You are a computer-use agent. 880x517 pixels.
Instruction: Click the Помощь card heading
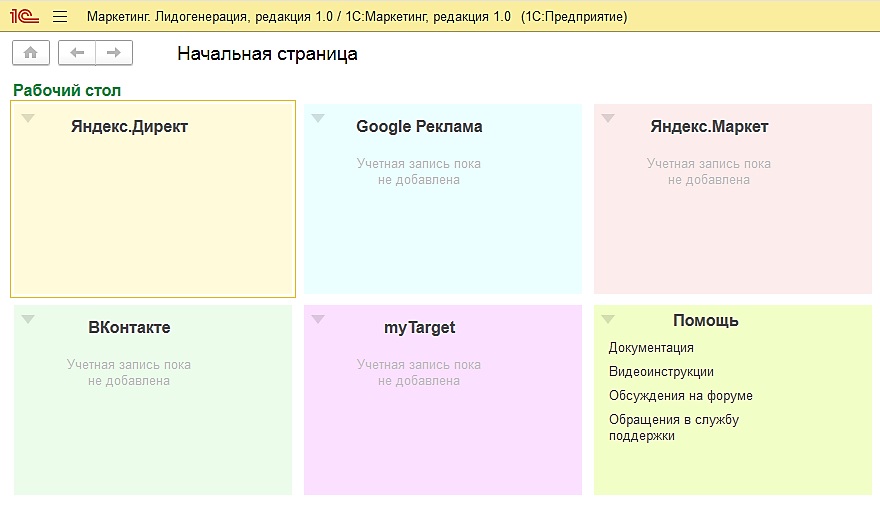click(705, 321)
